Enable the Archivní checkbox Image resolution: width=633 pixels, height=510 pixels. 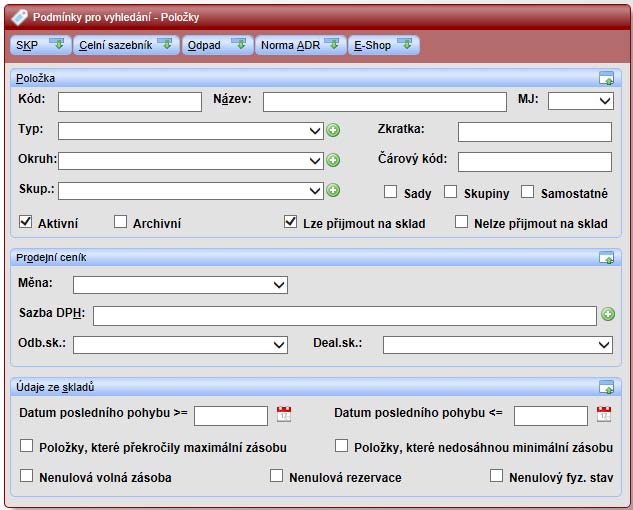121,222
